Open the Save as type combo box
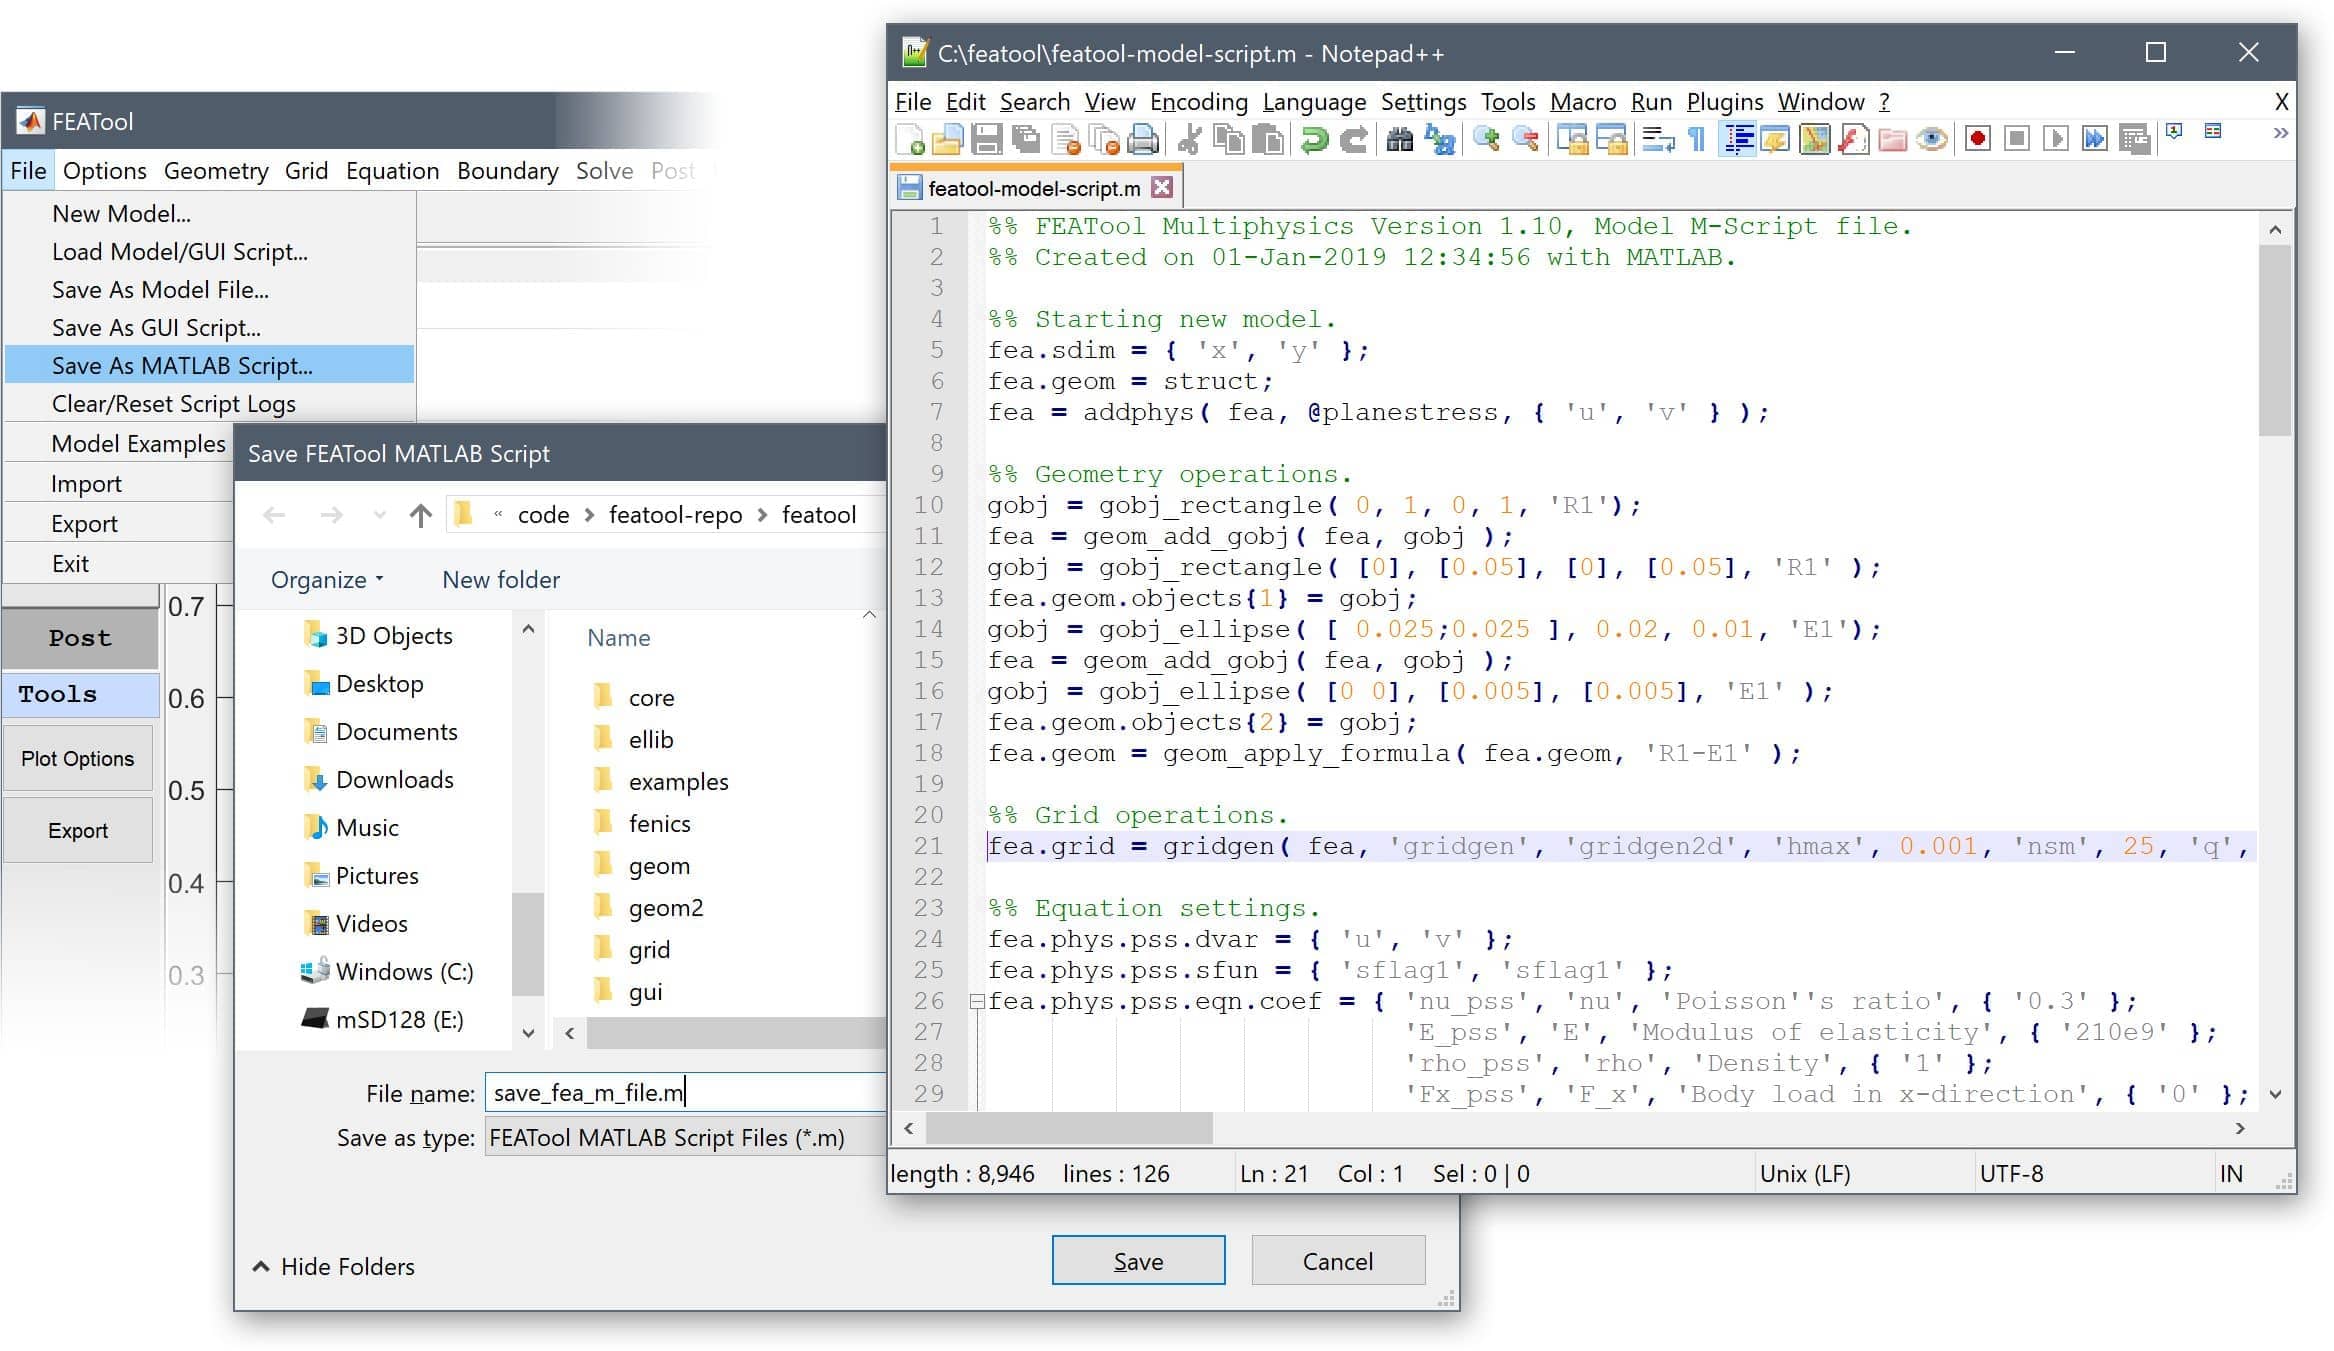Viewport: 2334px width, 1351px height. (x=686, y=1138)
